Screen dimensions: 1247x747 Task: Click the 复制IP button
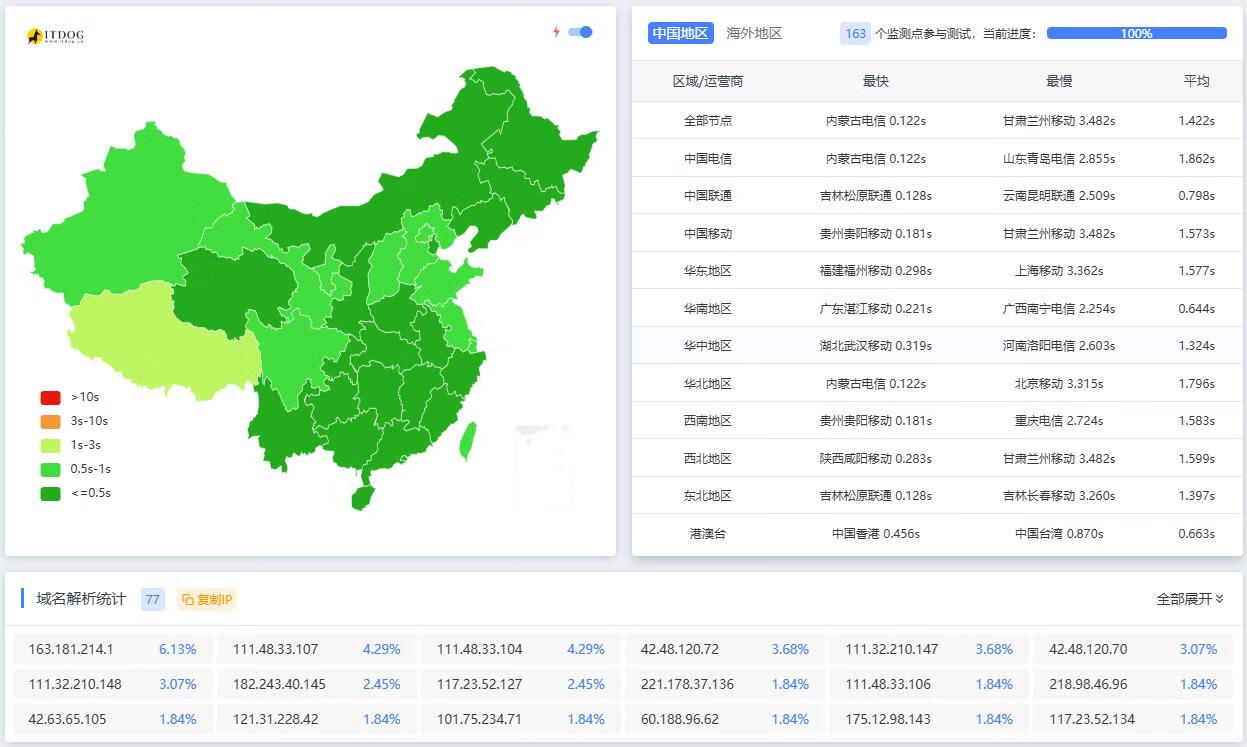[x=207, y=600]
